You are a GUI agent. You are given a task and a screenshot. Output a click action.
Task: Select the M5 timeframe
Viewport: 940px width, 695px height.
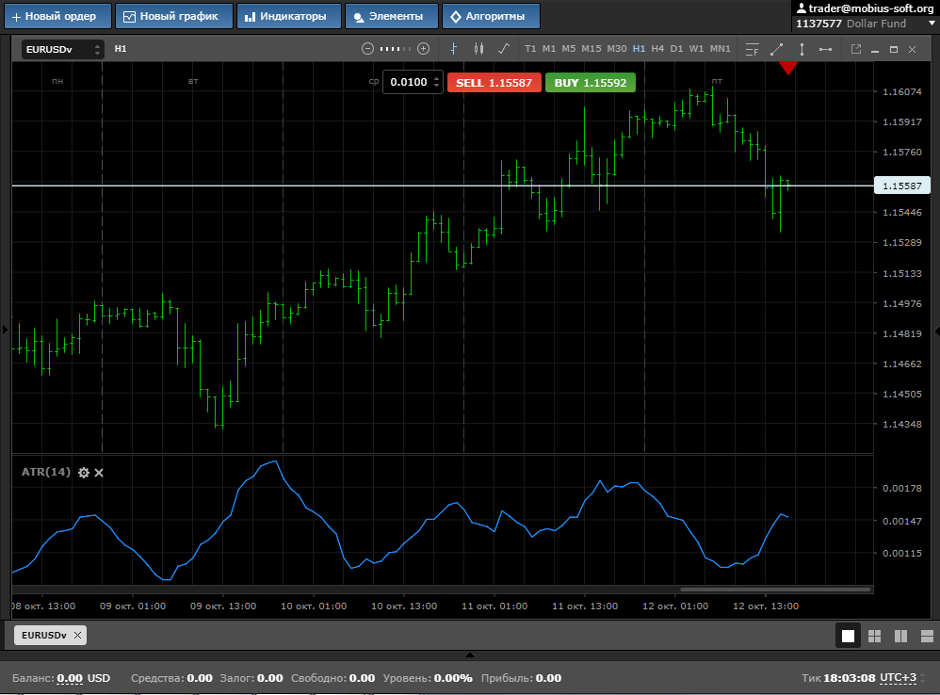pyautogui.click(x=568, y=49)
